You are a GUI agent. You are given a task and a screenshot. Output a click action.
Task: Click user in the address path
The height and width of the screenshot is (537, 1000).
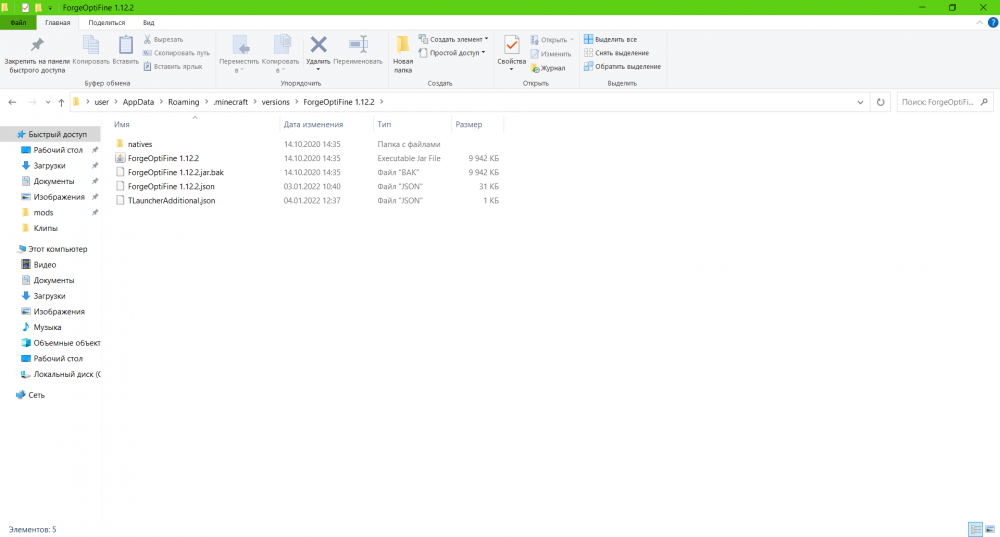point(101,102)
